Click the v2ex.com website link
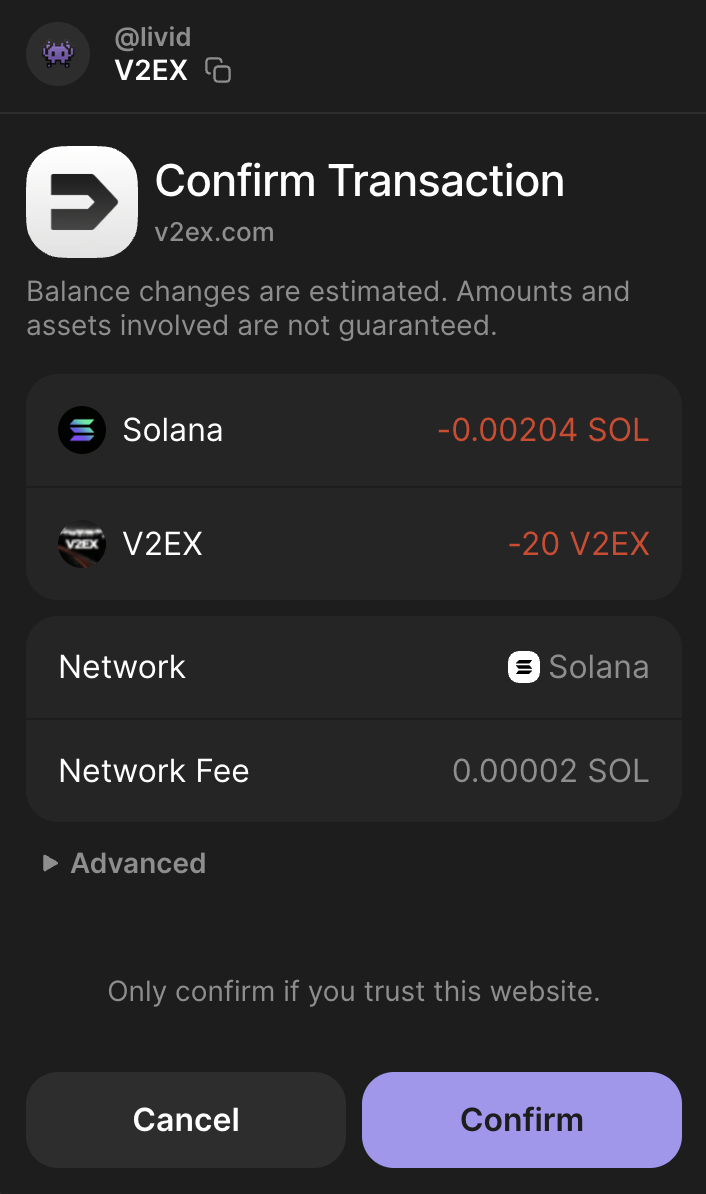Image resolution: width=706 pixels, height=1194 pixels. [x=214, y=232]
